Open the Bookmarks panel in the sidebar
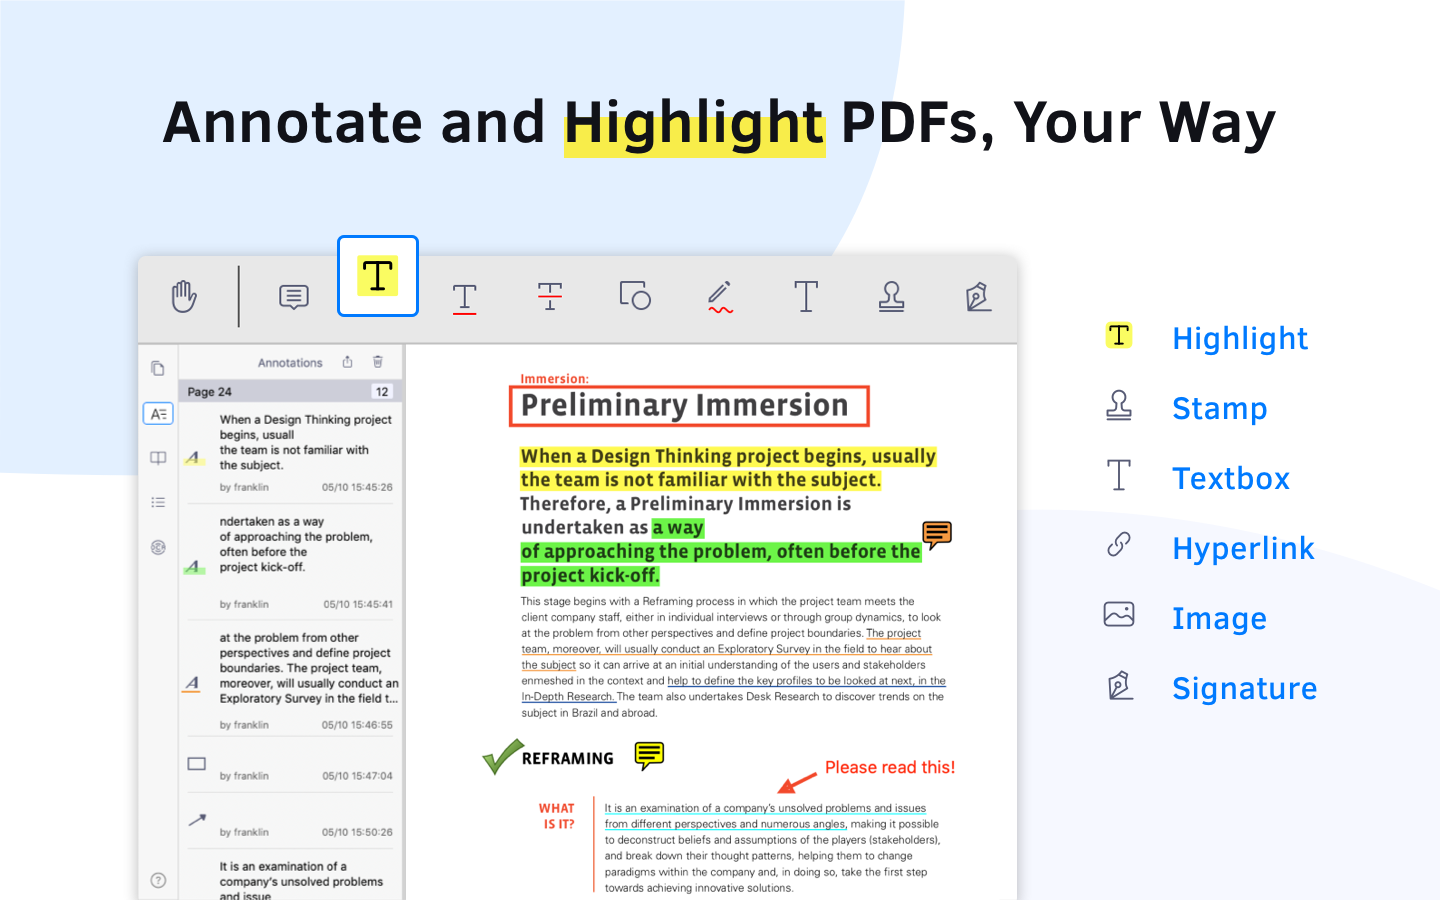 tap(157, 457)
